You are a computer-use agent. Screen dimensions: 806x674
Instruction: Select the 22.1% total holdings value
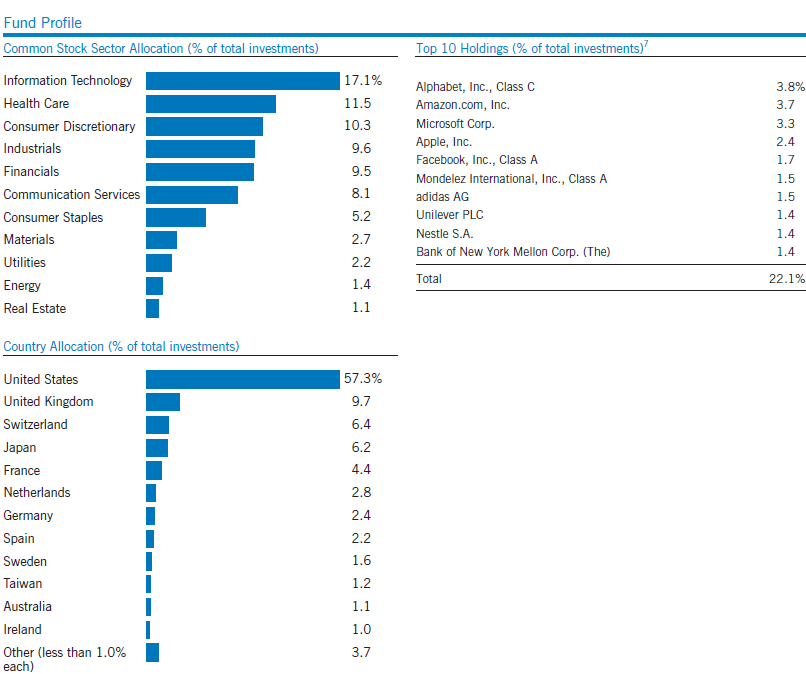click(787, 279)
